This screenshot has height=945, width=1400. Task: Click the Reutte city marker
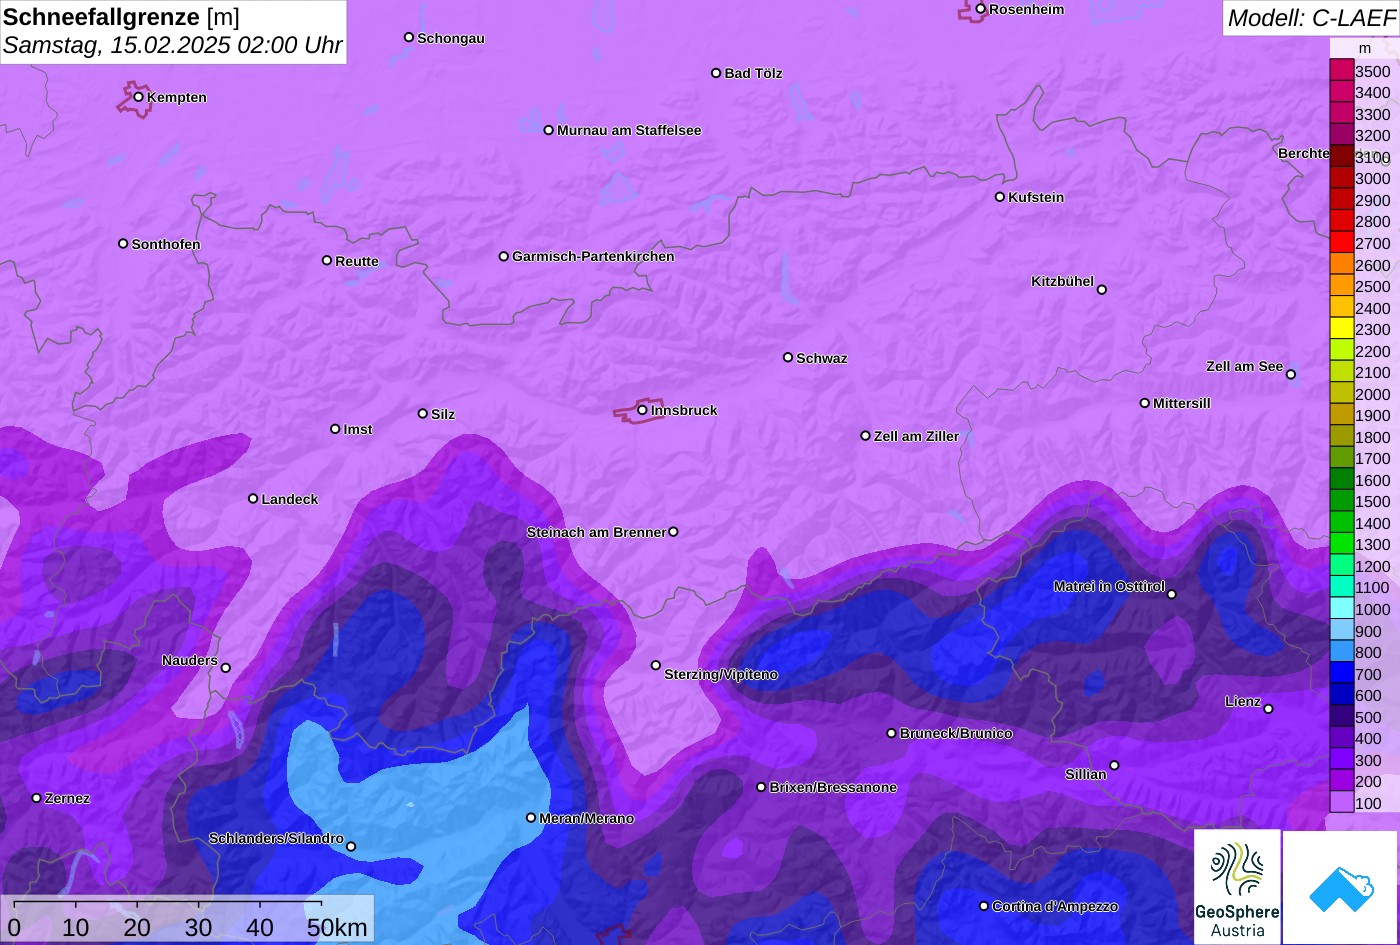pos(327,260)
